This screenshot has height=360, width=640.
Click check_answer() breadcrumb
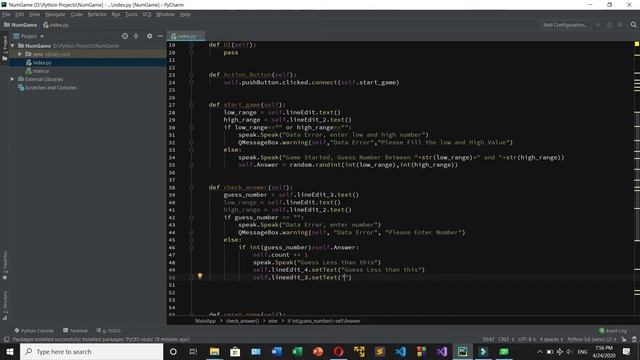point(242,321)
